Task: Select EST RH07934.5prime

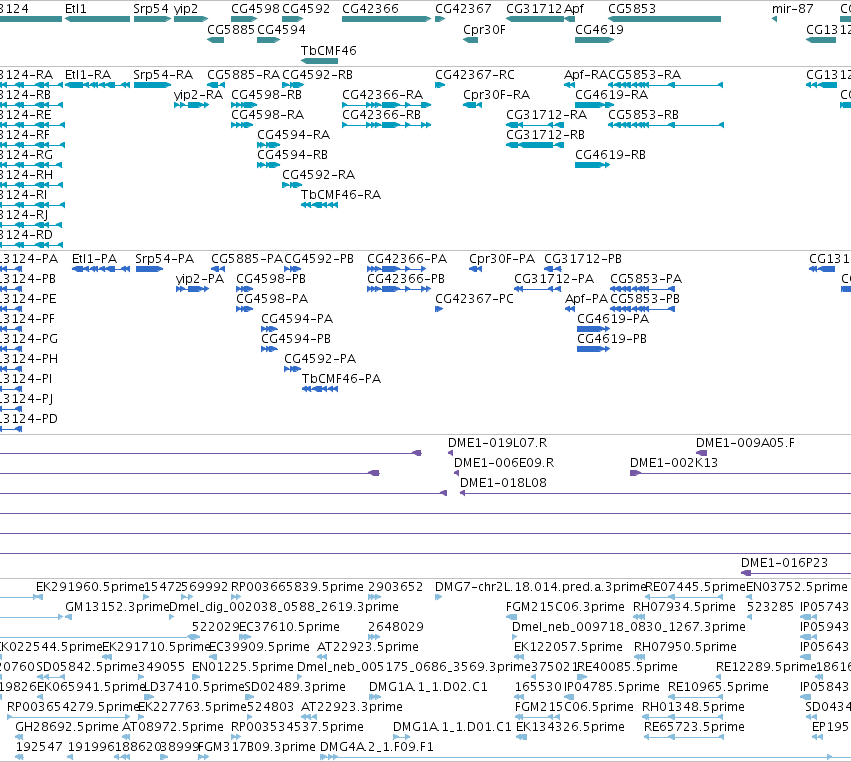Action: click(x=684, y=607)
